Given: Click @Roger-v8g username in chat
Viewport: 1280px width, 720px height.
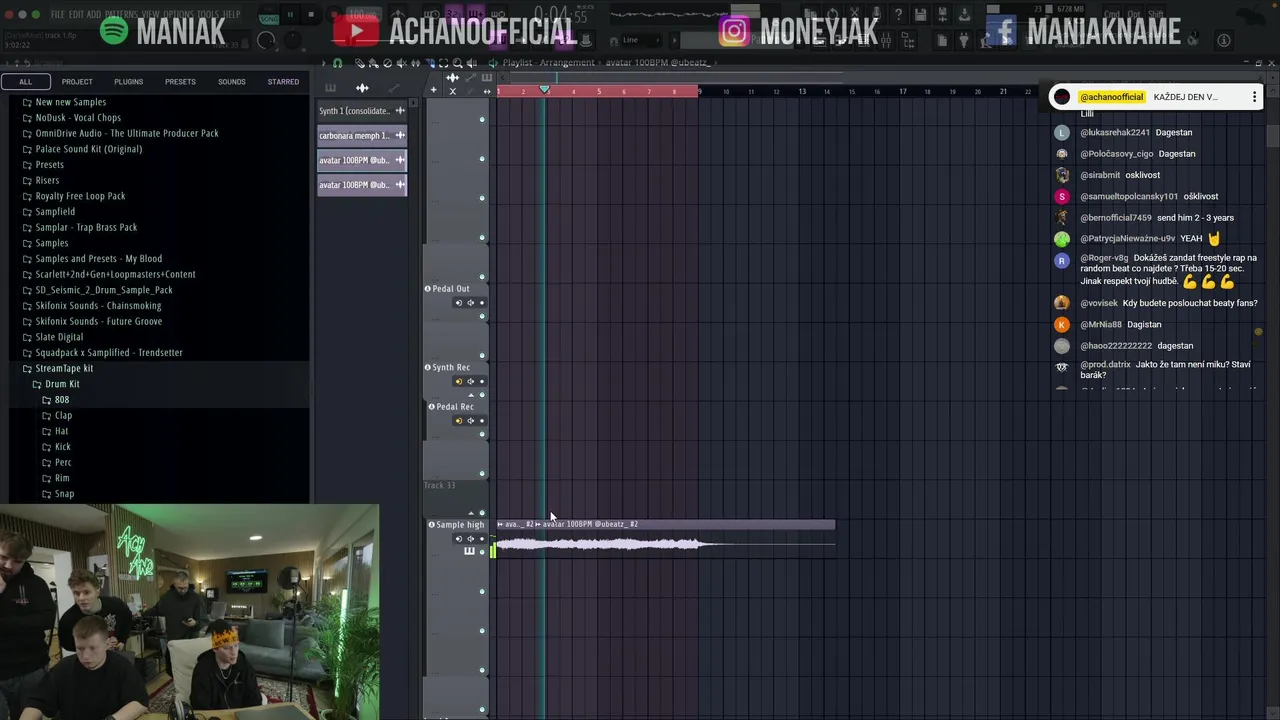Looking at the screenshot, I should [x=1104, y=258].
